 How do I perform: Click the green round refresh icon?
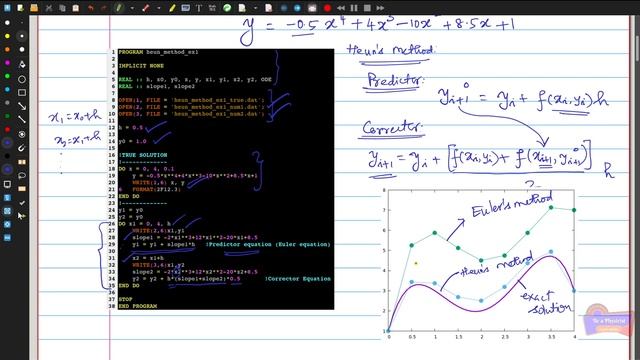point(227,8)
